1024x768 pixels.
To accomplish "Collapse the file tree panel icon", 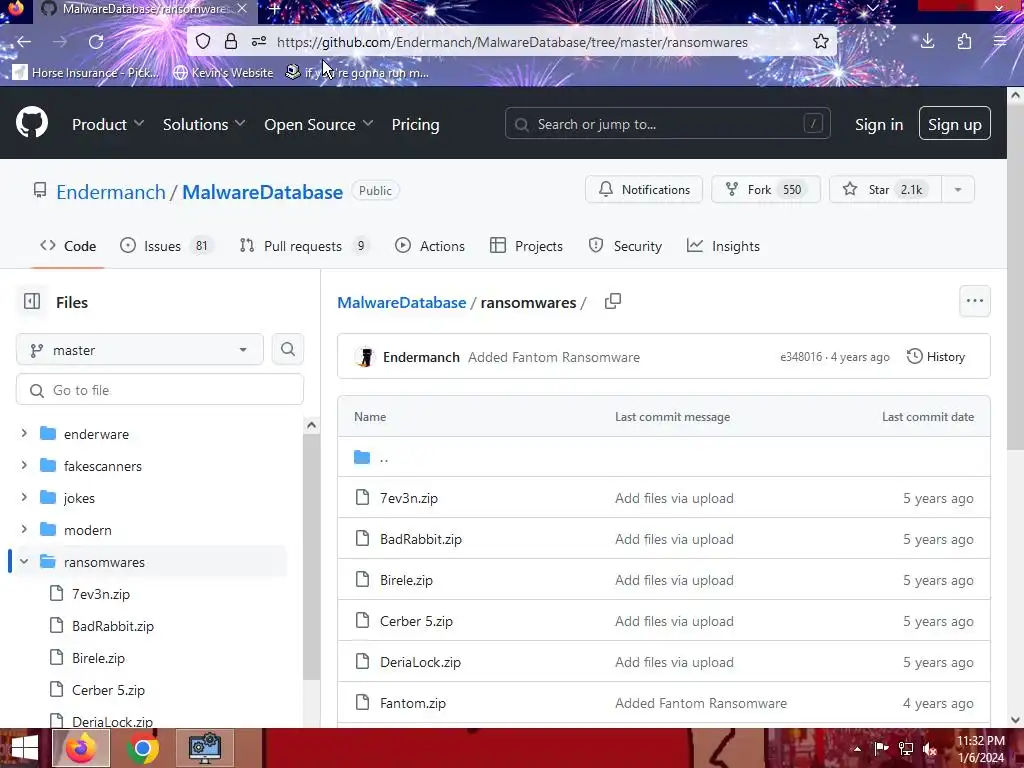I will [x=32, y=301].
